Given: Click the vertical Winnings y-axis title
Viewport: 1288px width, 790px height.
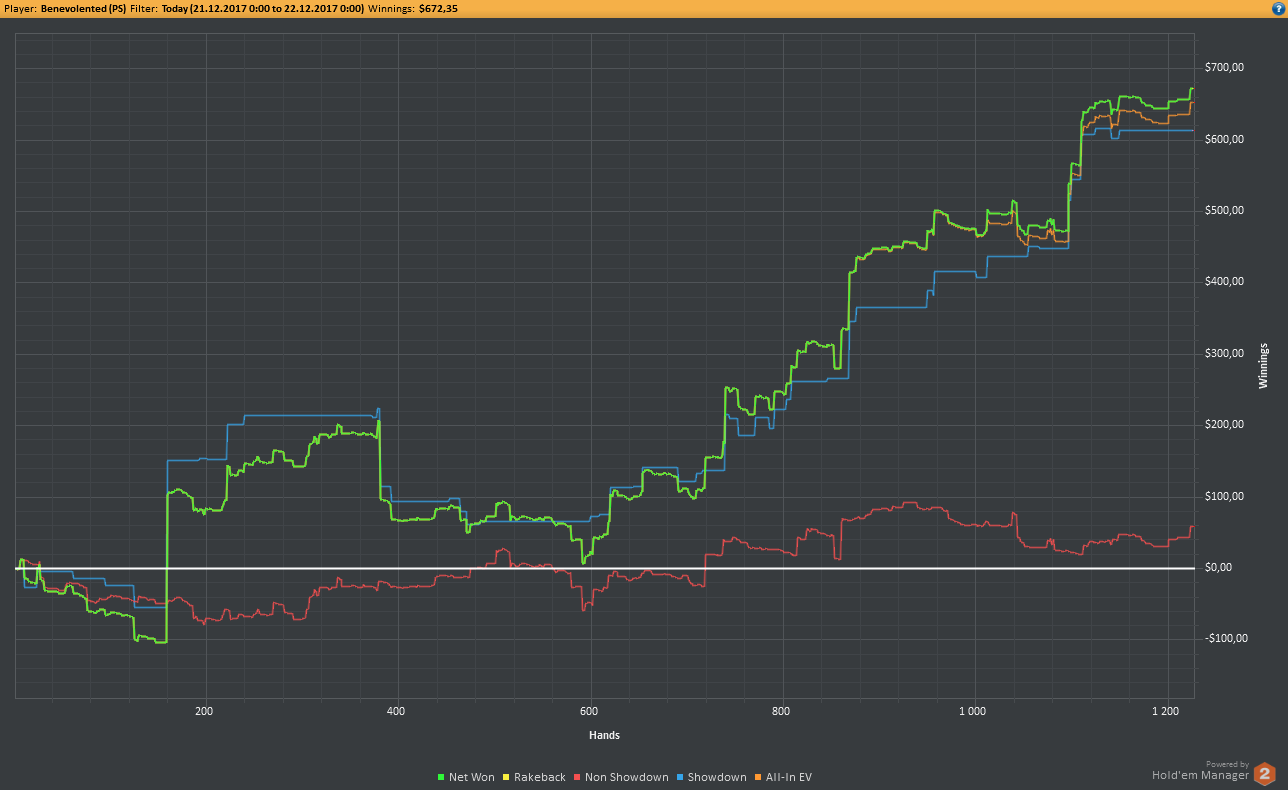Looking at the screenshot, I should click(x=1265, y=367).
